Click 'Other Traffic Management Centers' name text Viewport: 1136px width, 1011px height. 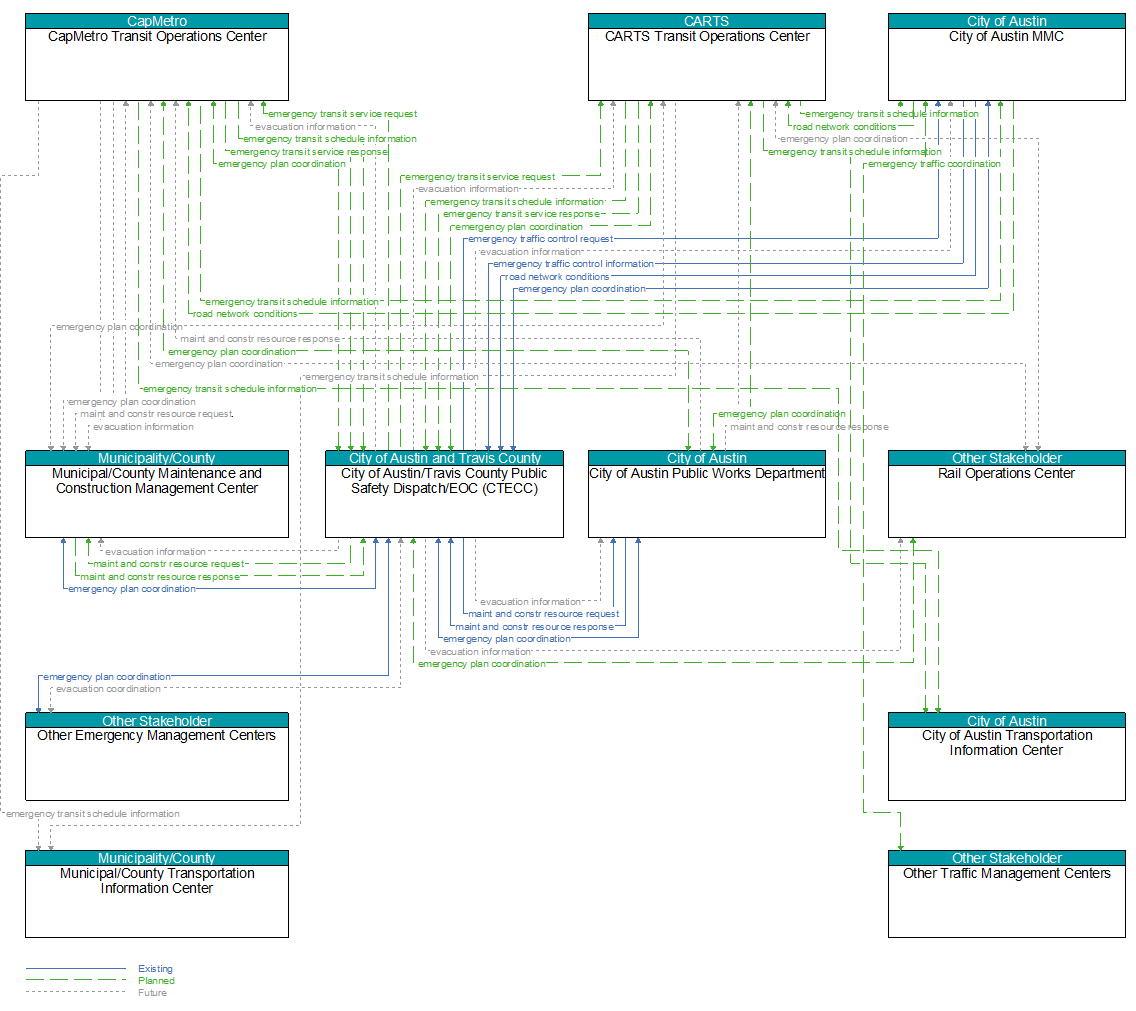pos(1006,873)
